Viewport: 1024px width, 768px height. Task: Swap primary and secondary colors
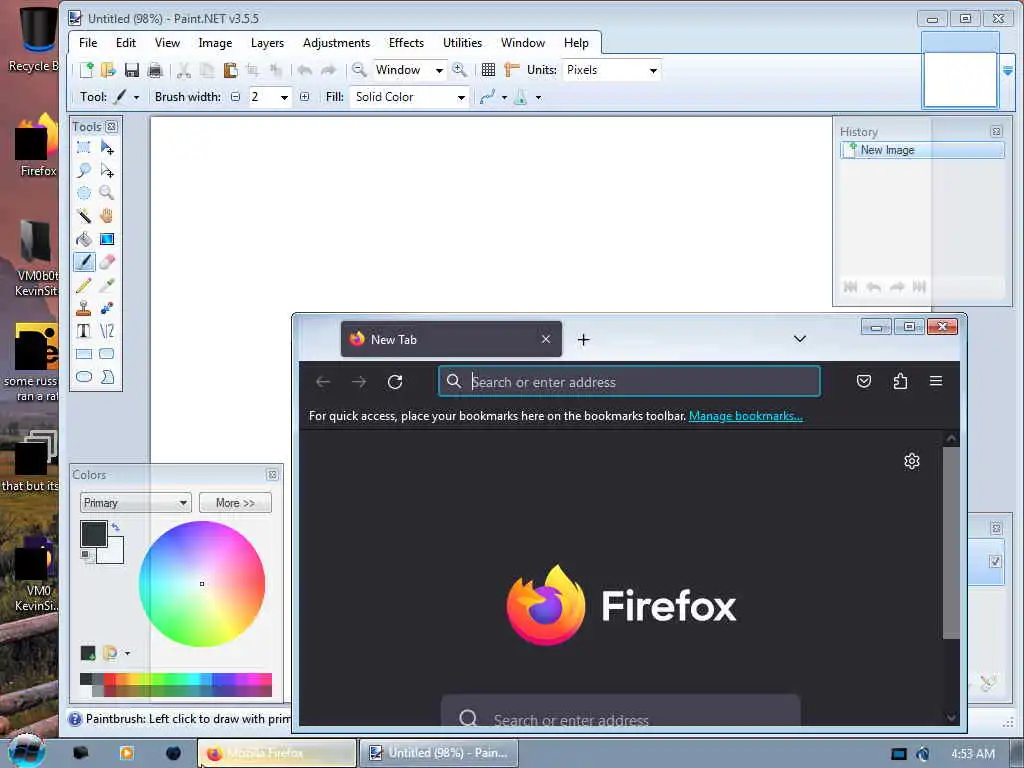(x=116, y=526)
